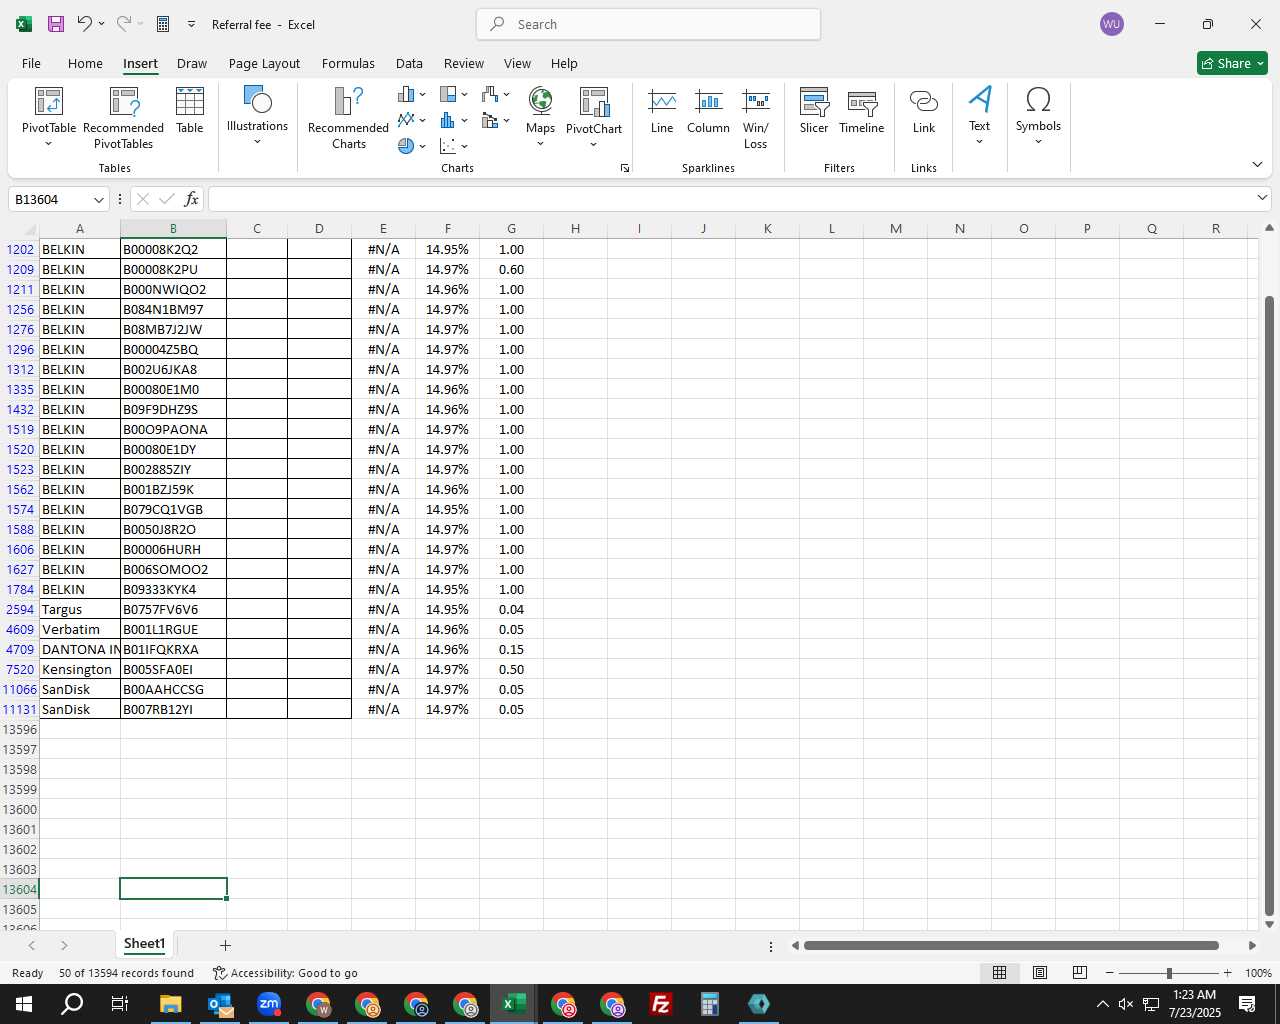Image resolution: width=1280 pixels, height=1024 pixels.
Task: Open the Illustrations gallery
Action: tap(257, 116)
